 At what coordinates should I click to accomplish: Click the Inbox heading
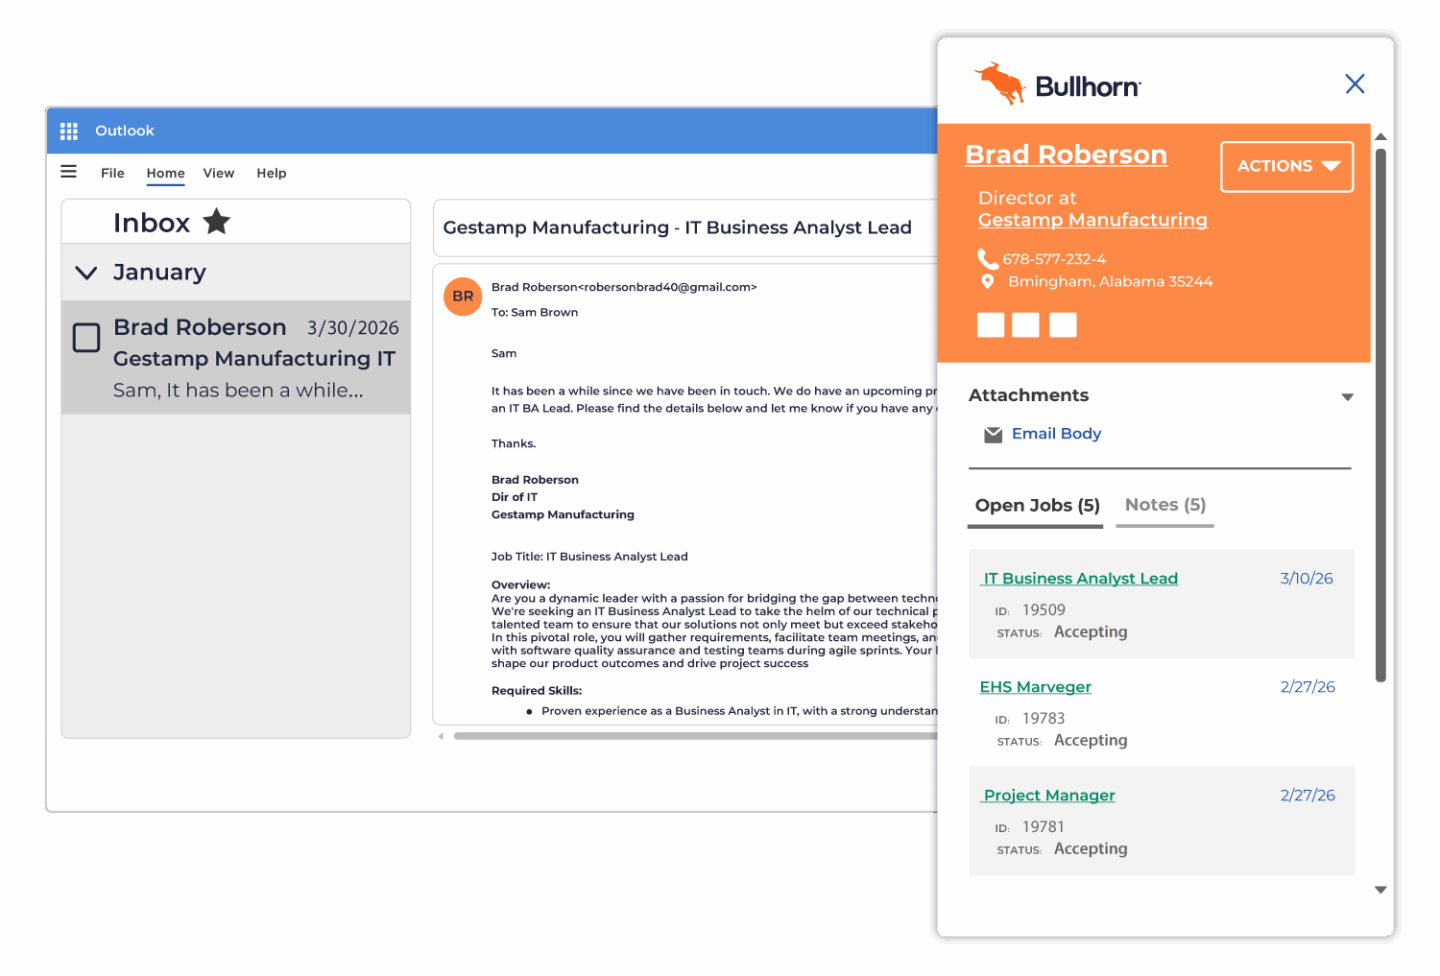(151, 223)
